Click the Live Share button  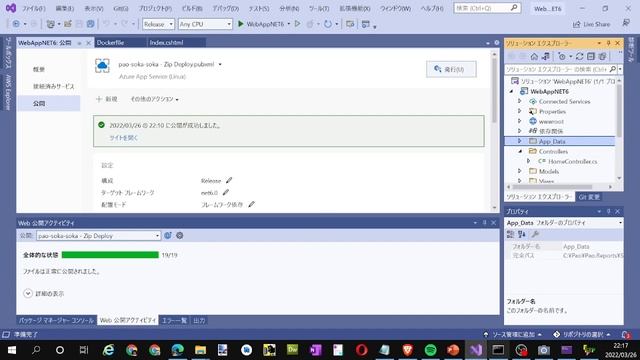[x=591, y=24]
